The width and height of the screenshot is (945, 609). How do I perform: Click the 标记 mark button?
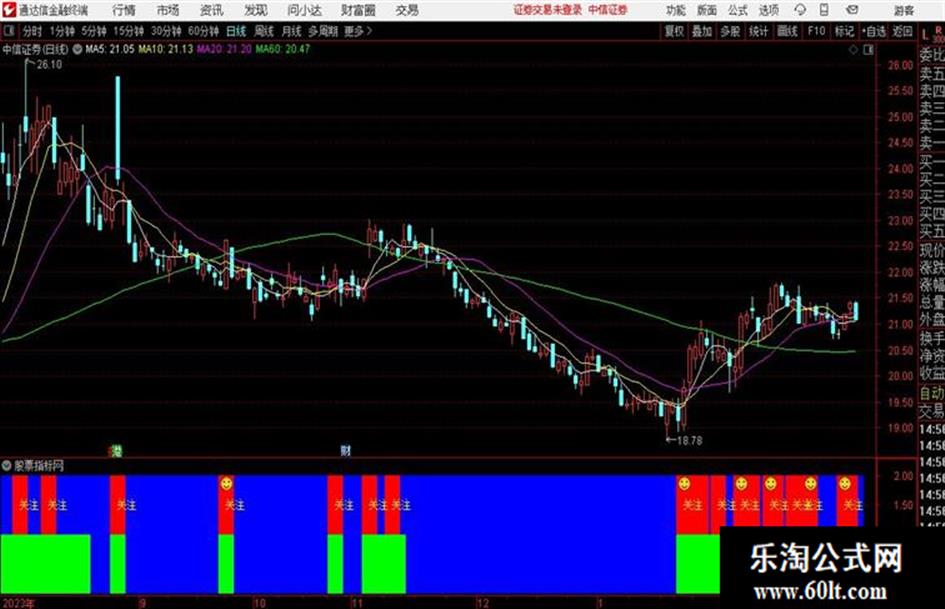pyautogui.click(x=844, y=31)
